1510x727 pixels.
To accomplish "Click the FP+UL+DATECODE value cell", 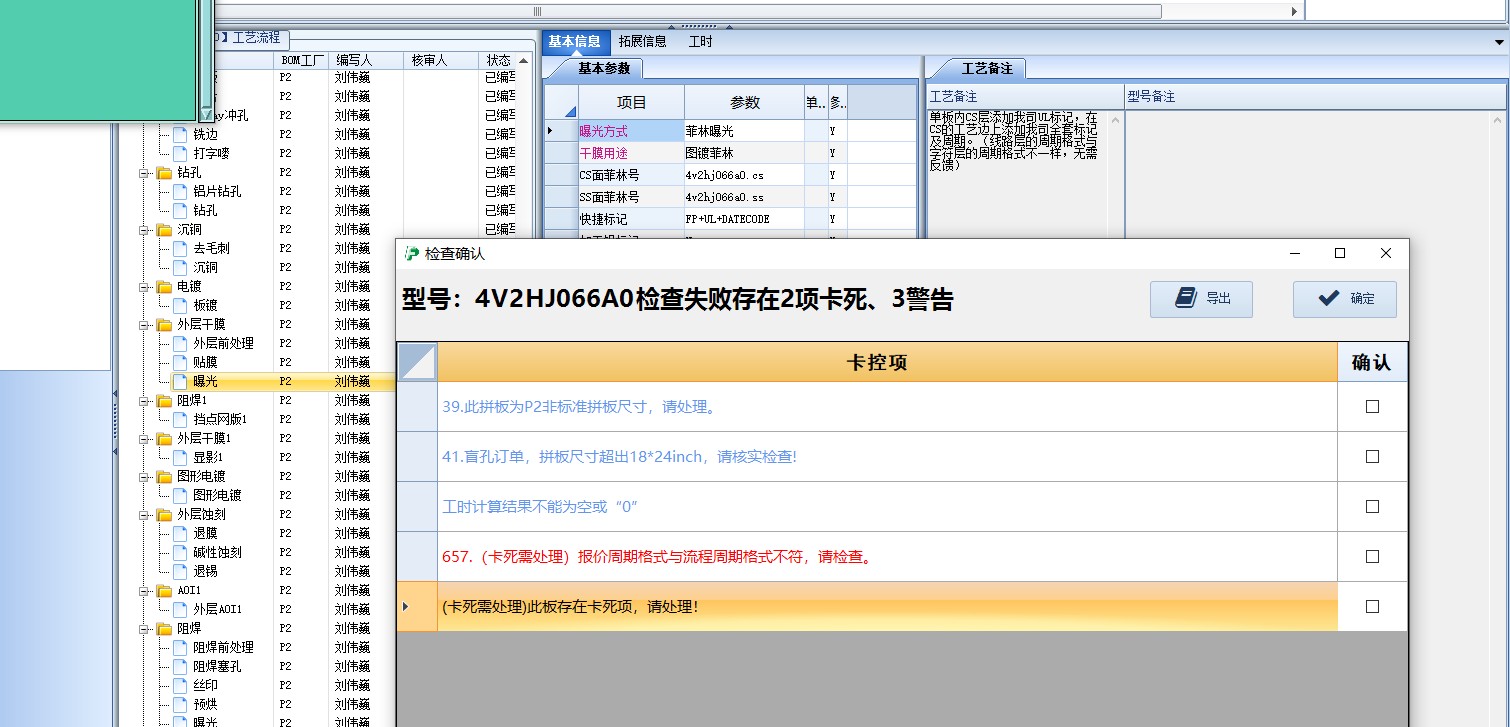I will tap(745, 219).
